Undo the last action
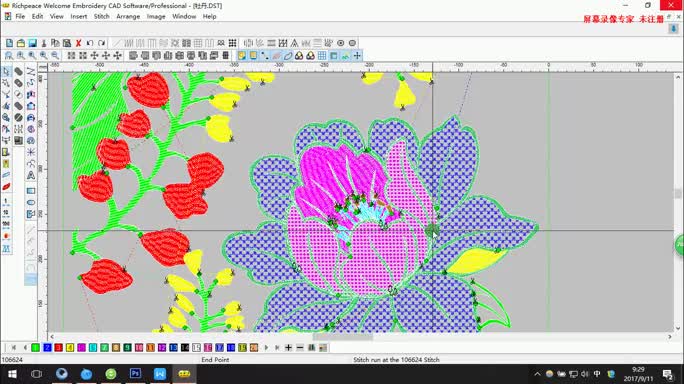 [x=90, y=43]
